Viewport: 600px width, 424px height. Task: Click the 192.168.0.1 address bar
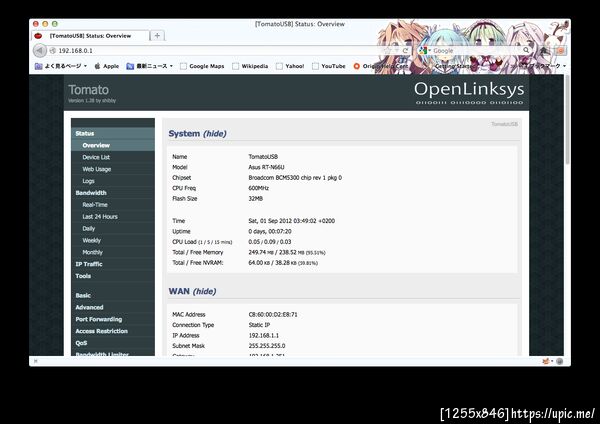point(218,51)
